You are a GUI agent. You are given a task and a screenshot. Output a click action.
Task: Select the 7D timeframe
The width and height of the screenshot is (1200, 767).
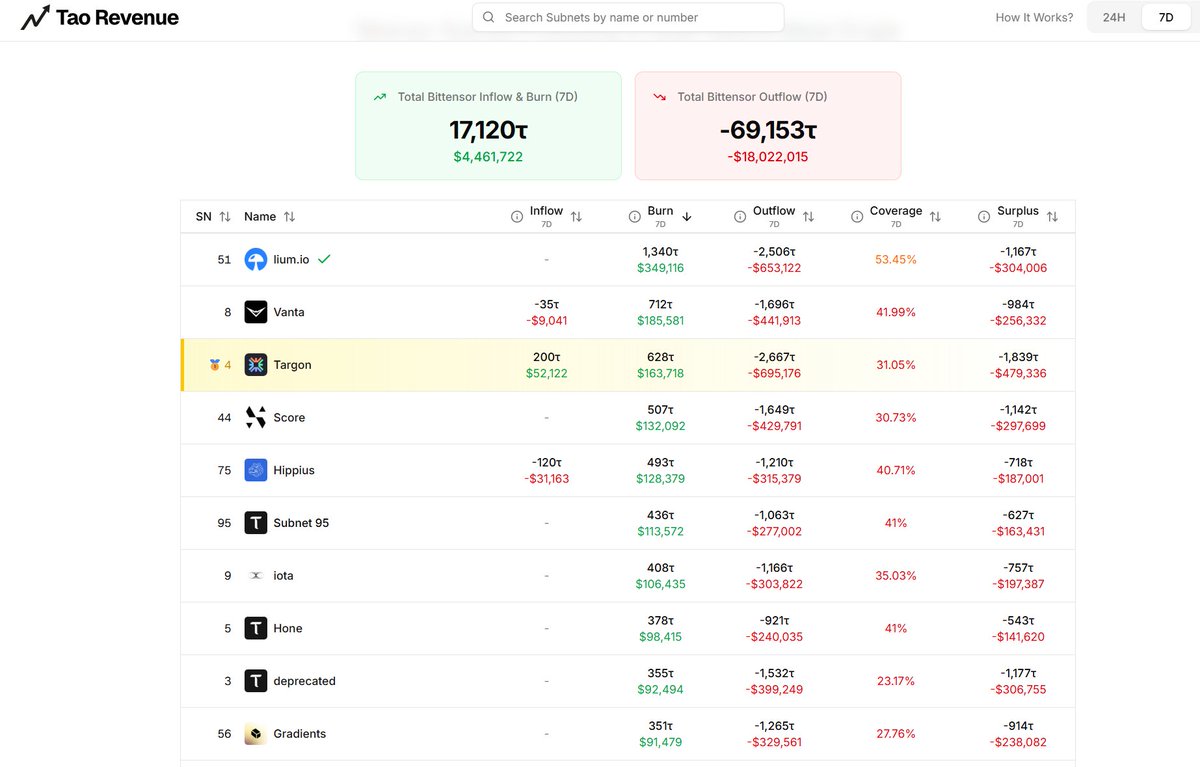[x=1166, y=17]
